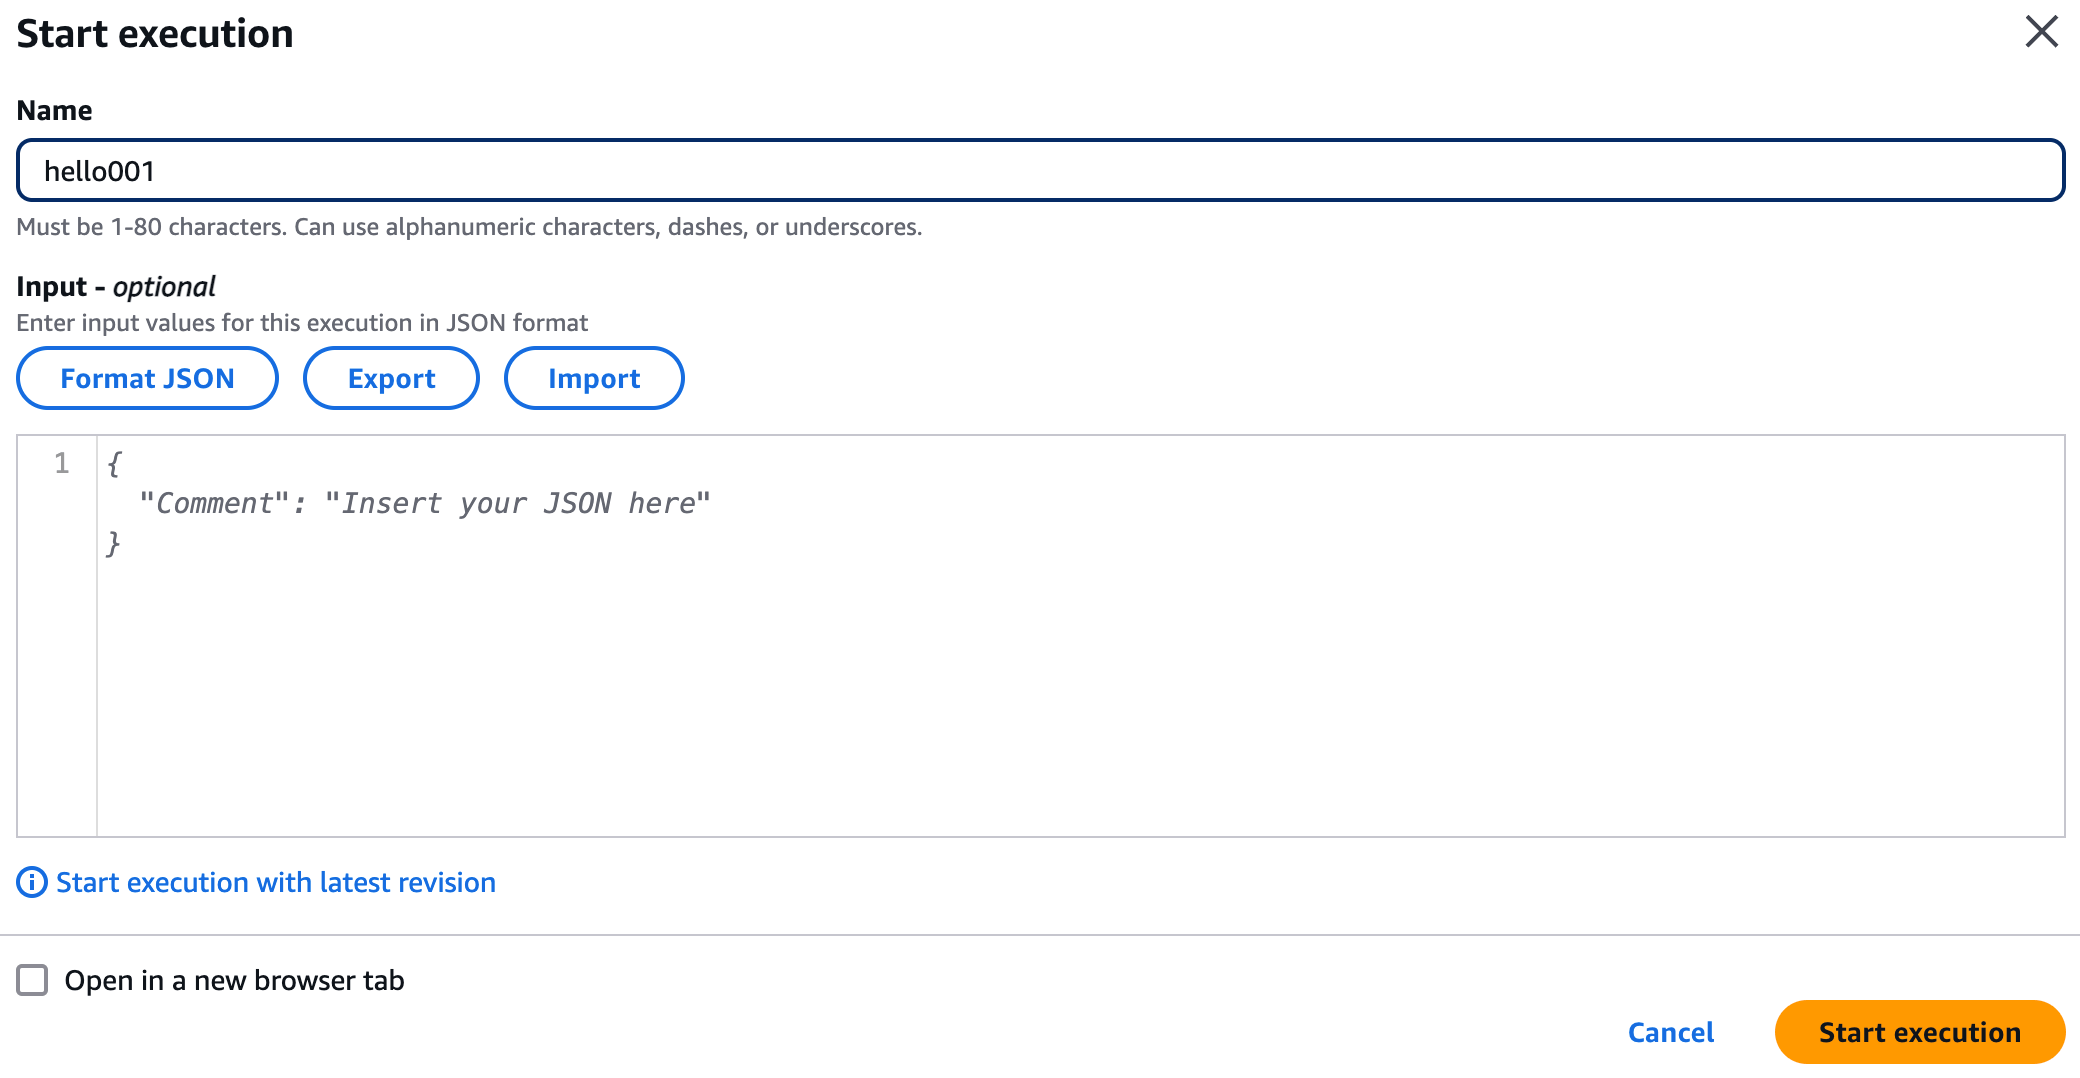Image resolution: width=2080 pixels, height=1078 pixels.
Task: Click Cancel to dismiss the dialog
Action: tap(1670, 1032)
